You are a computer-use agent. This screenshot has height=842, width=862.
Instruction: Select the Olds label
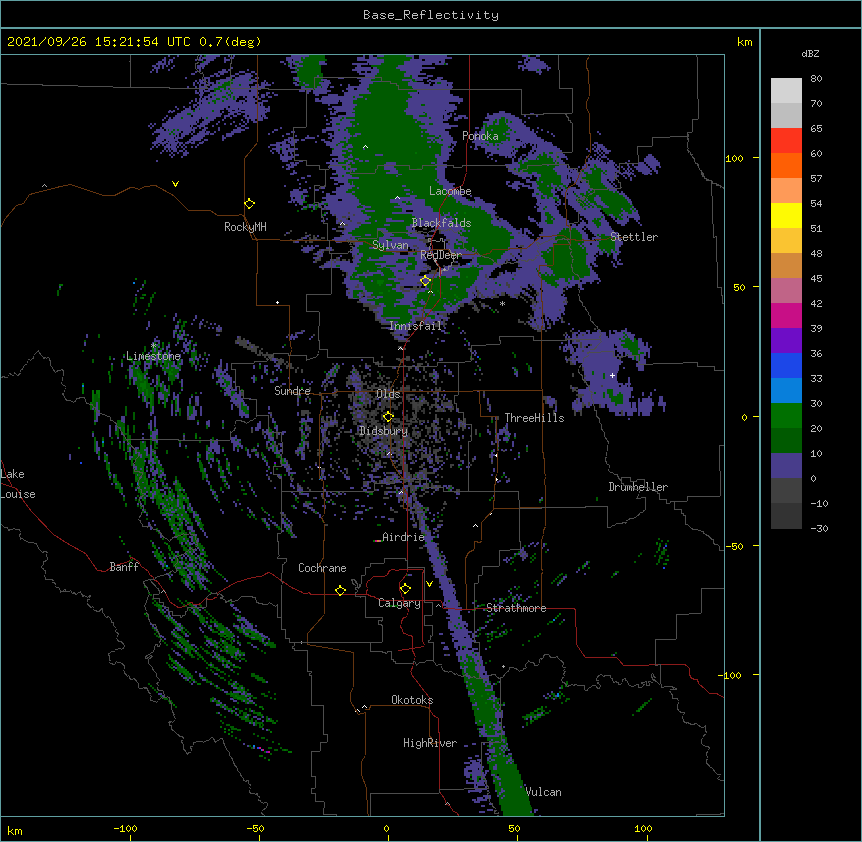pos(388,394)
